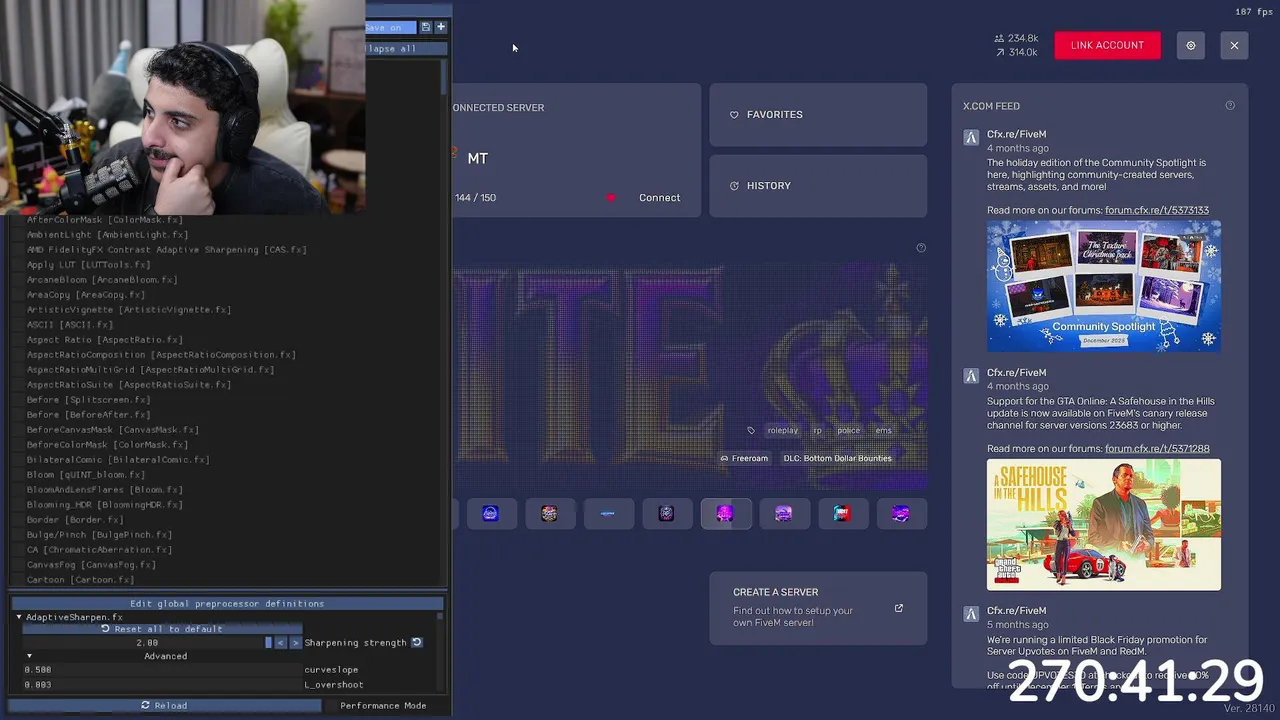The width and height of the screenshot is (1280, 720).
Task: Enable the CanvasFog effect checkbox
Action: pyautogui.click(x=17, y=565)
